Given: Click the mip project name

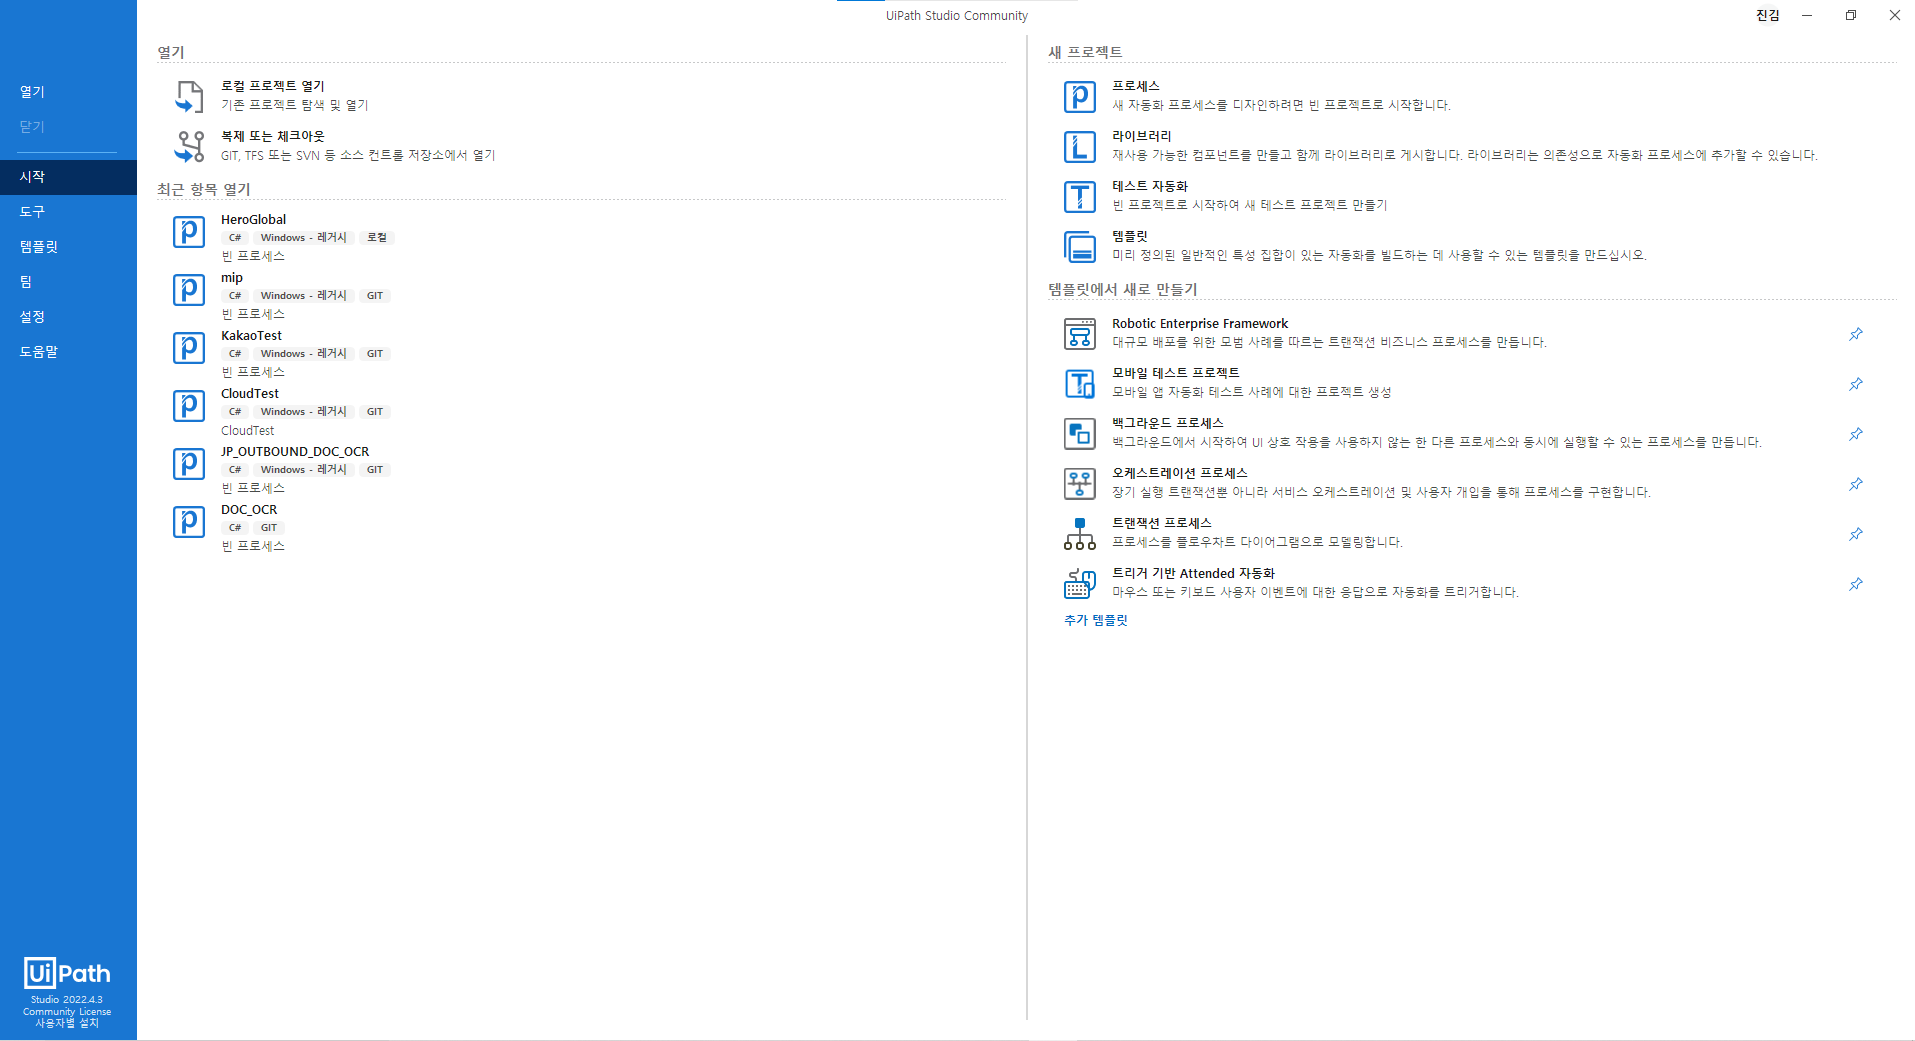Looking at the screenshot, I should (232, 278).
